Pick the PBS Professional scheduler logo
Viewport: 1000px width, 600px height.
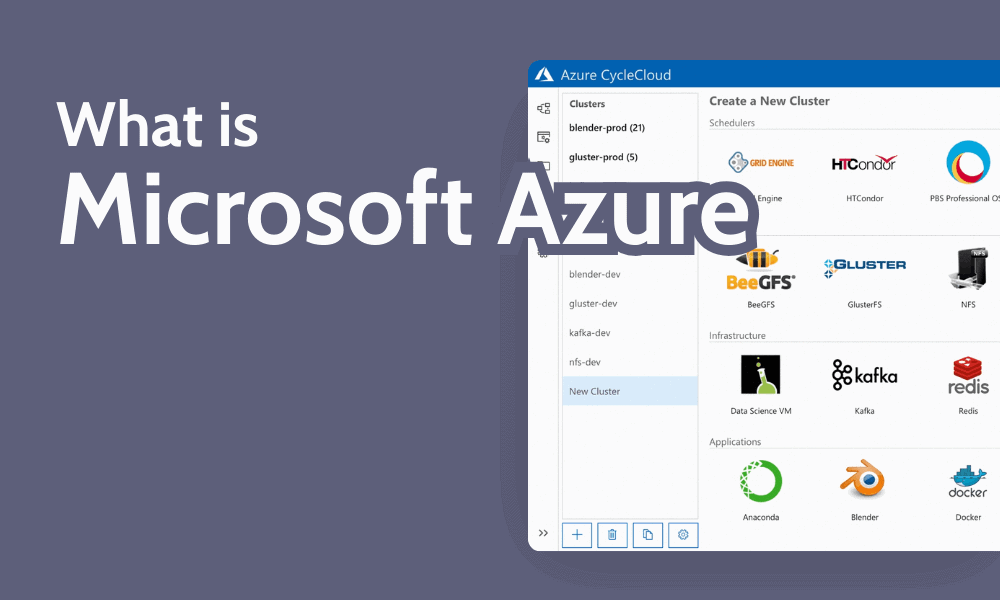click(968, 162)
